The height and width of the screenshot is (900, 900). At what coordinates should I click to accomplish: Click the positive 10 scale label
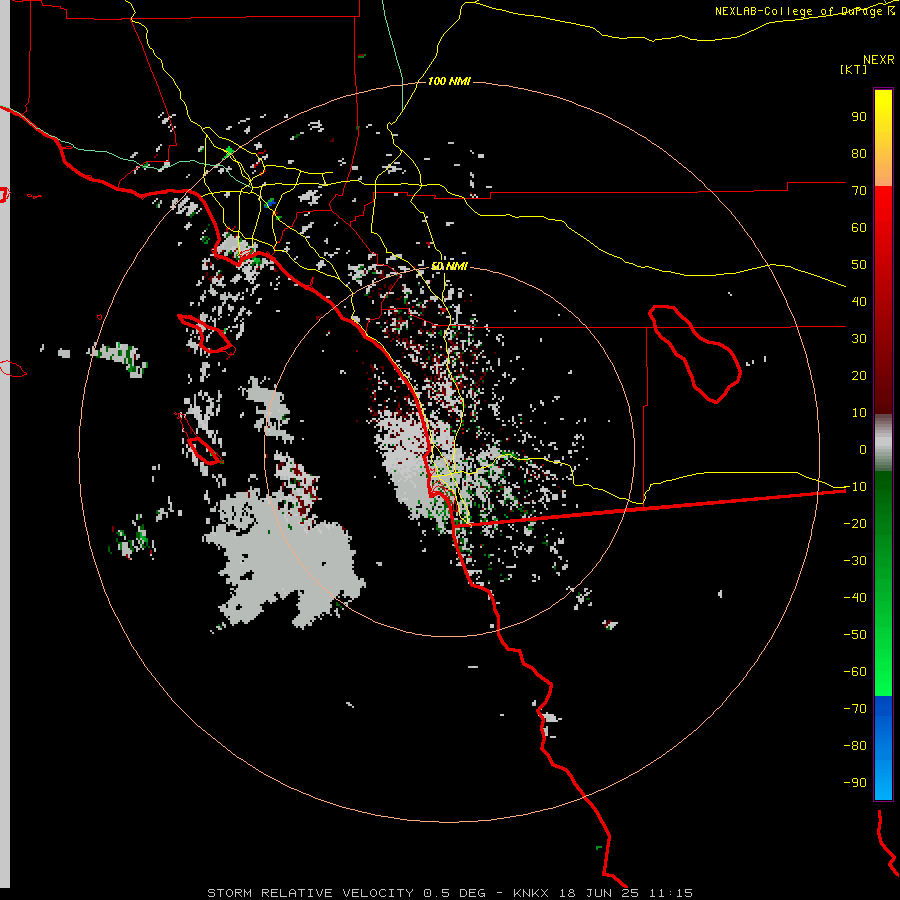859,413
